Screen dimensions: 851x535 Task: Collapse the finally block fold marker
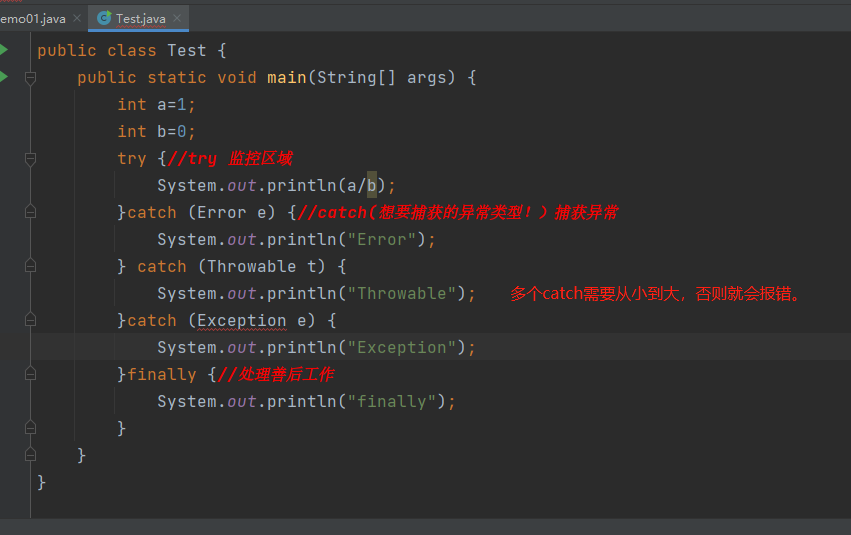click(x=30, y=374)
